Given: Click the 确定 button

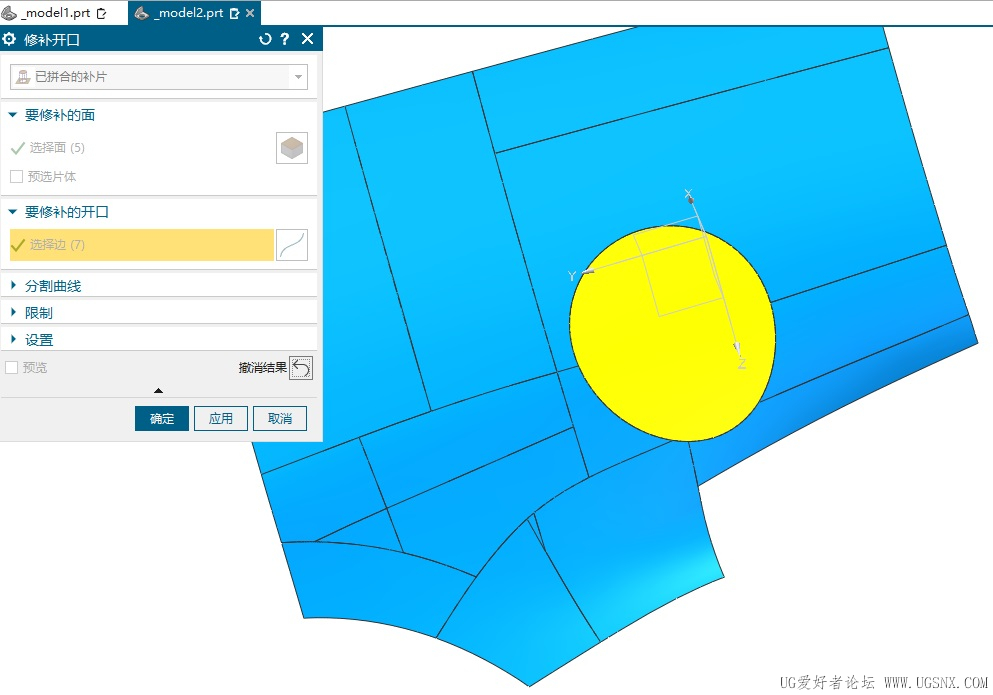Looking at the screenshot, I should (x=161, y=419).
